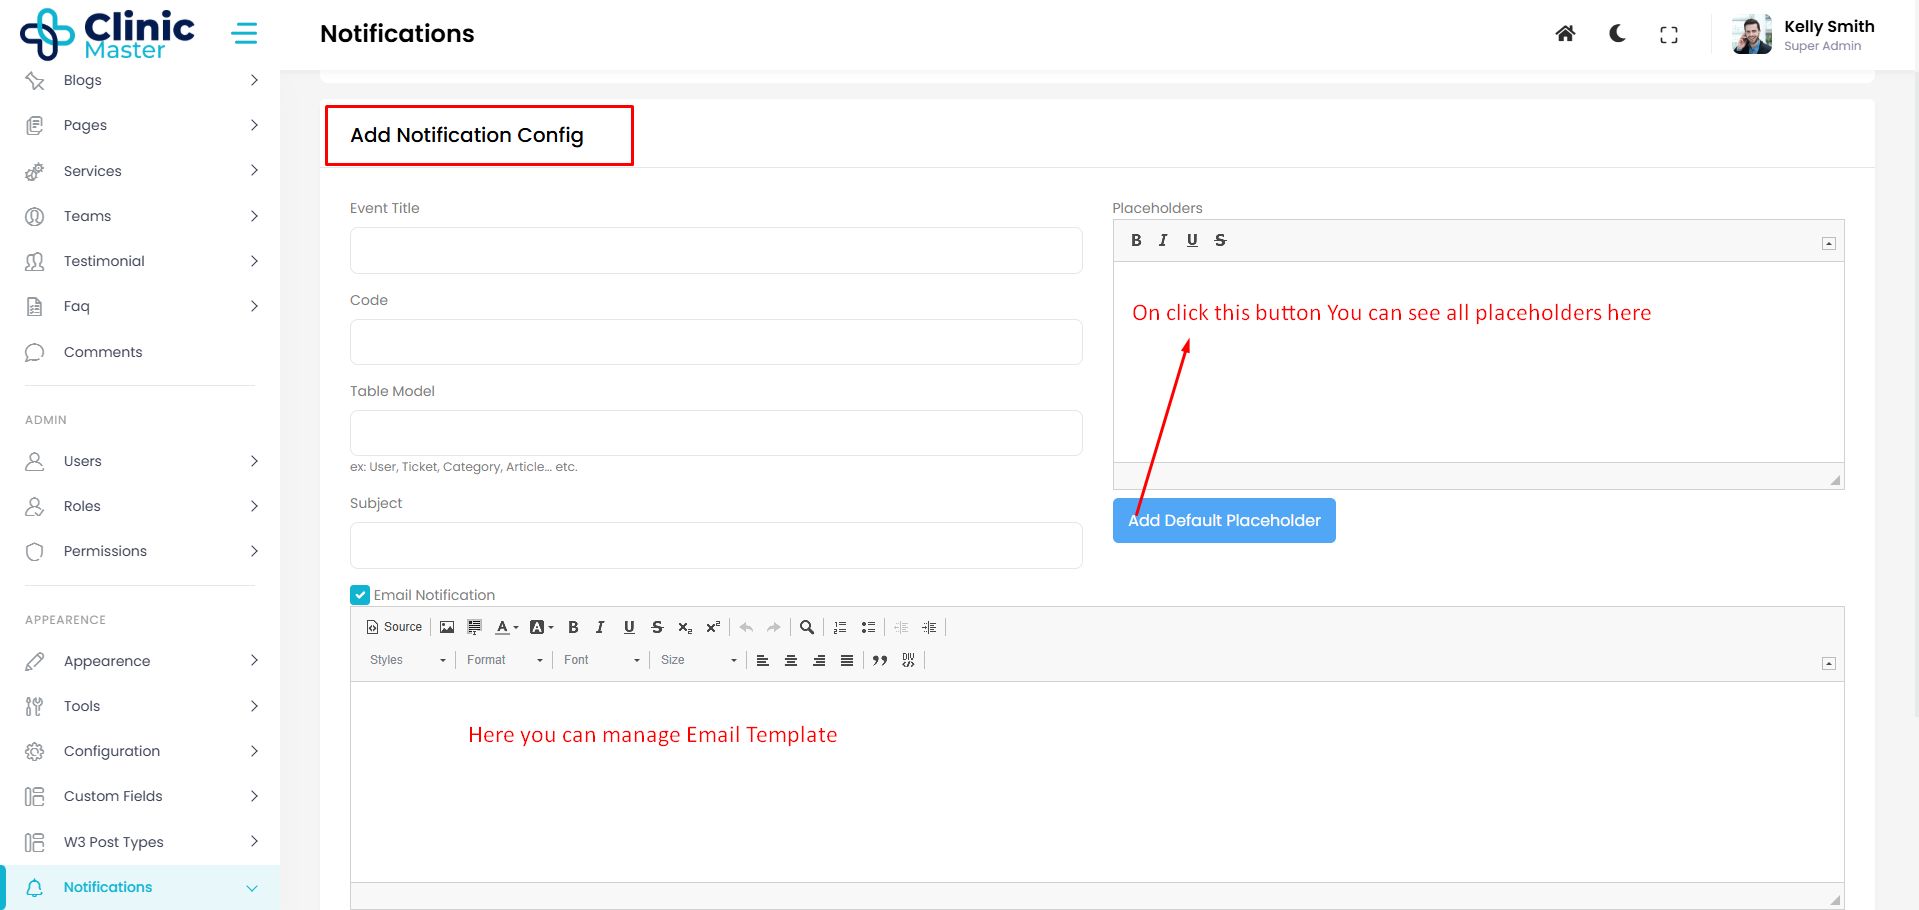Viewport: 1919px width, 910px height.
Task: Open the text color picker
Action: [x=507, y=627]
